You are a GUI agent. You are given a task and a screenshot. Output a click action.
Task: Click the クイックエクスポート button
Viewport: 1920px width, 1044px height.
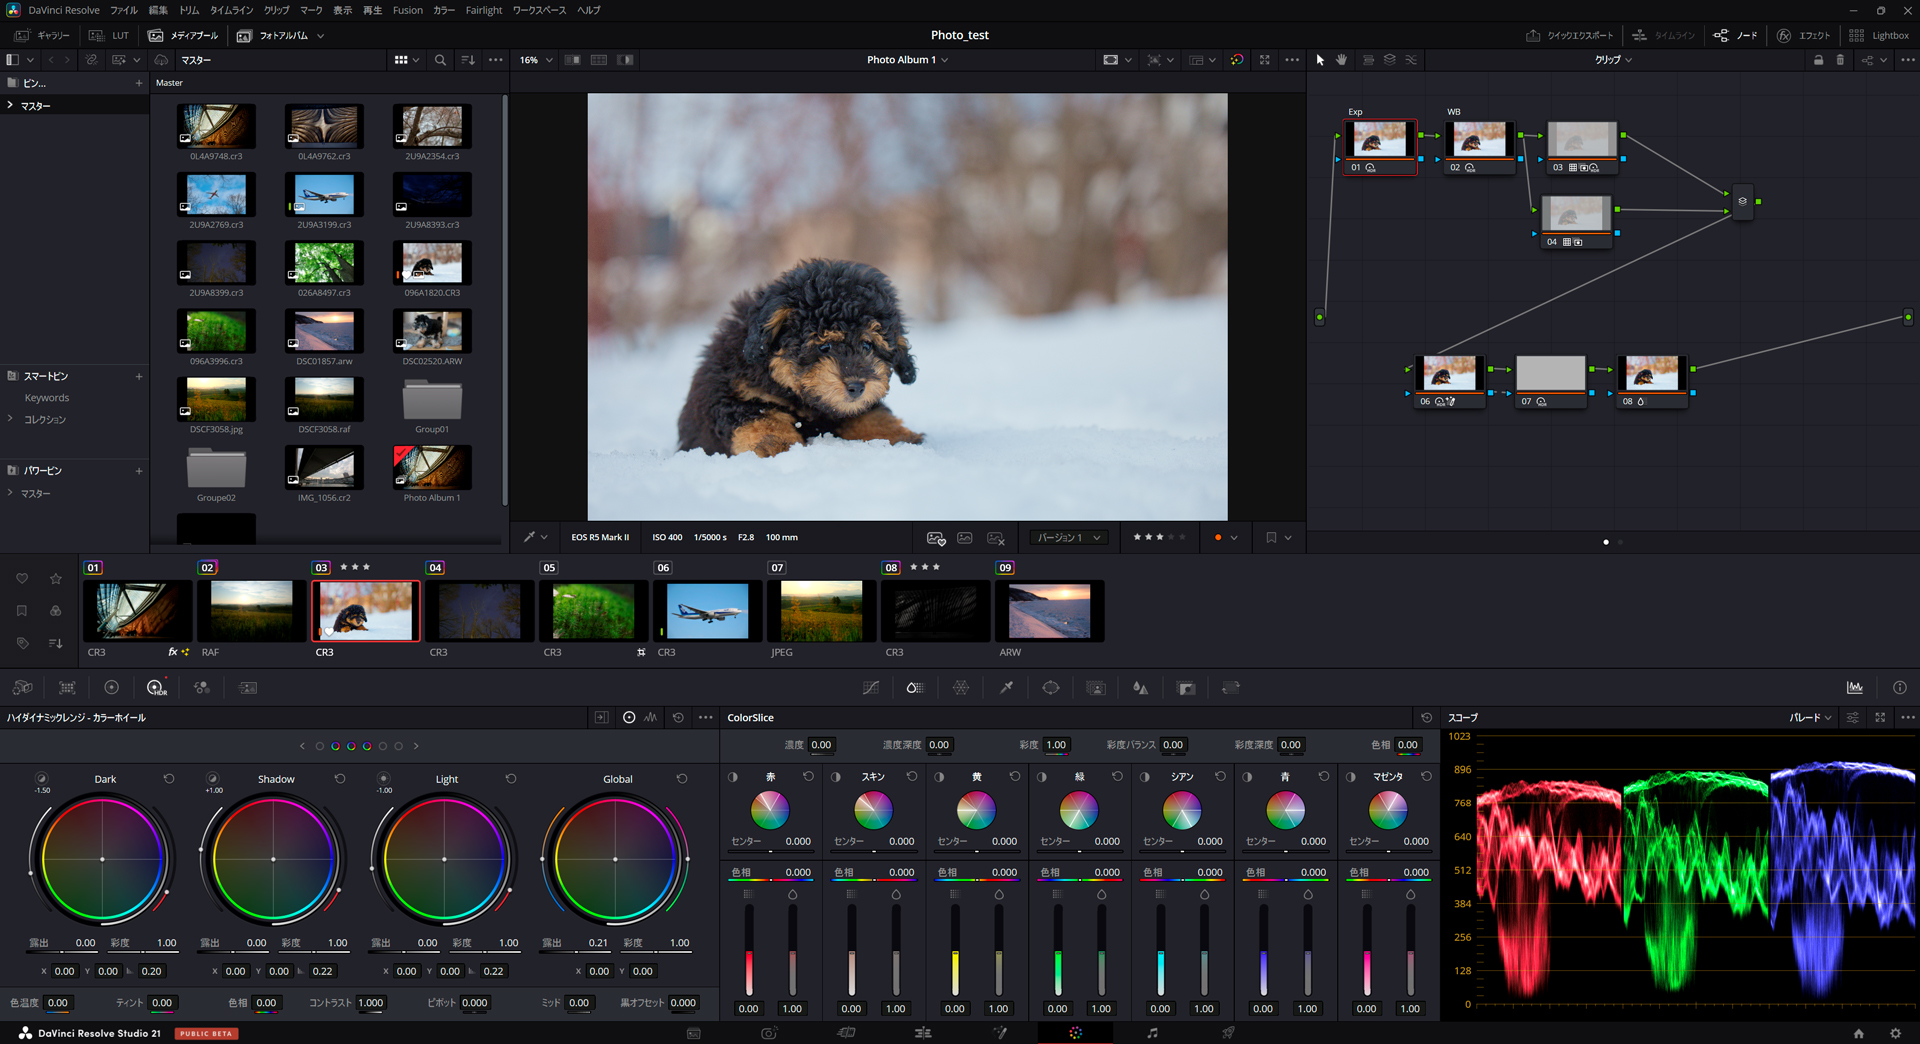[x=1569, y=35]
